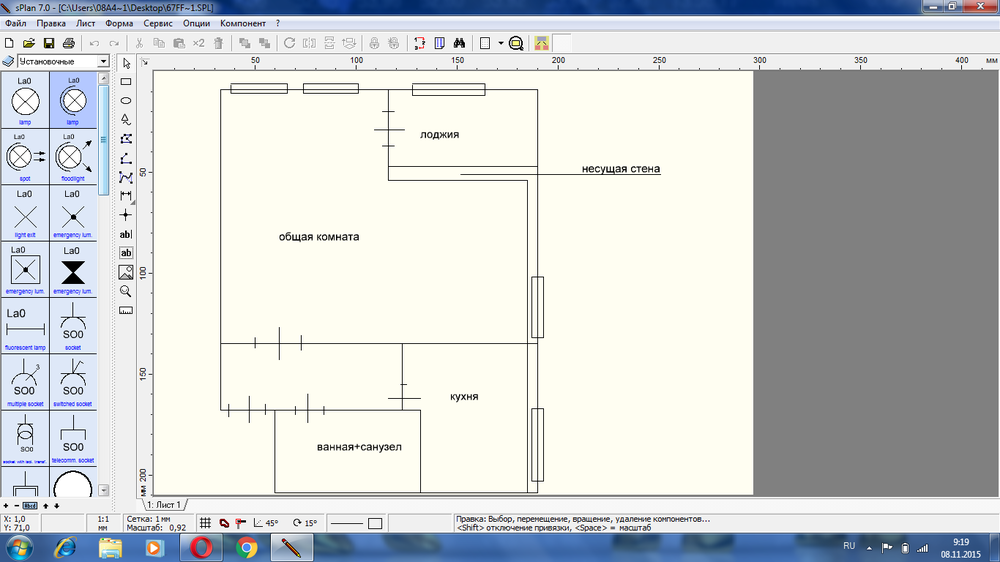Open the Сервис menu
Image resolution: width=1000 pixels, height=562 pixels.
(x=157, y=23)
